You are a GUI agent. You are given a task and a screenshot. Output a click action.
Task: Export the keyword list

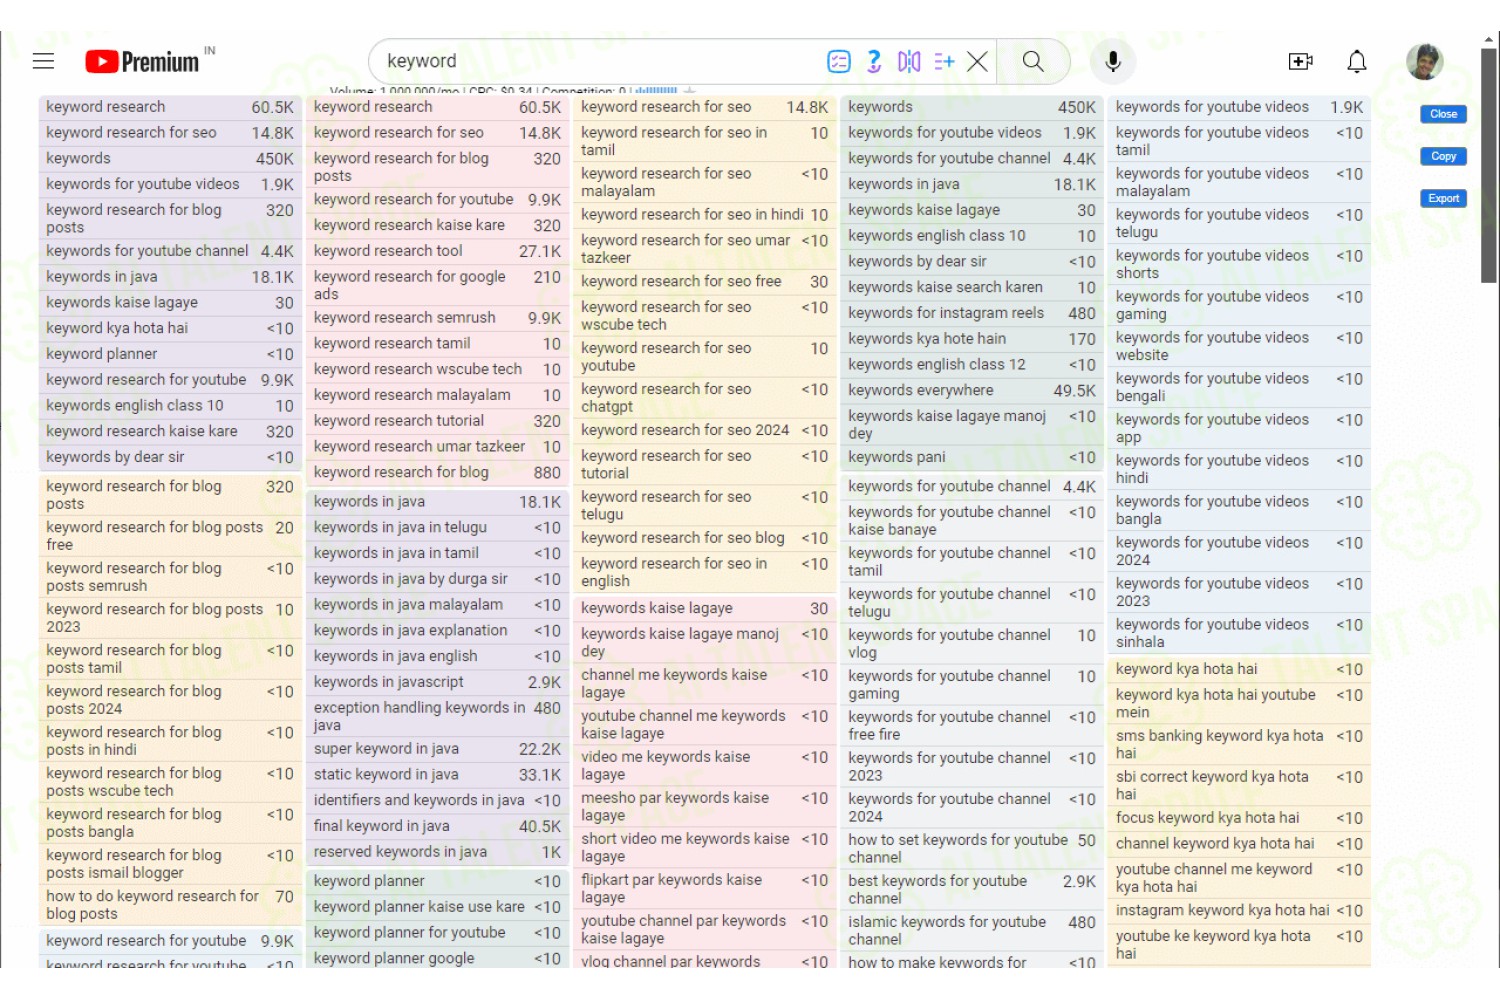coord(1443,198)
